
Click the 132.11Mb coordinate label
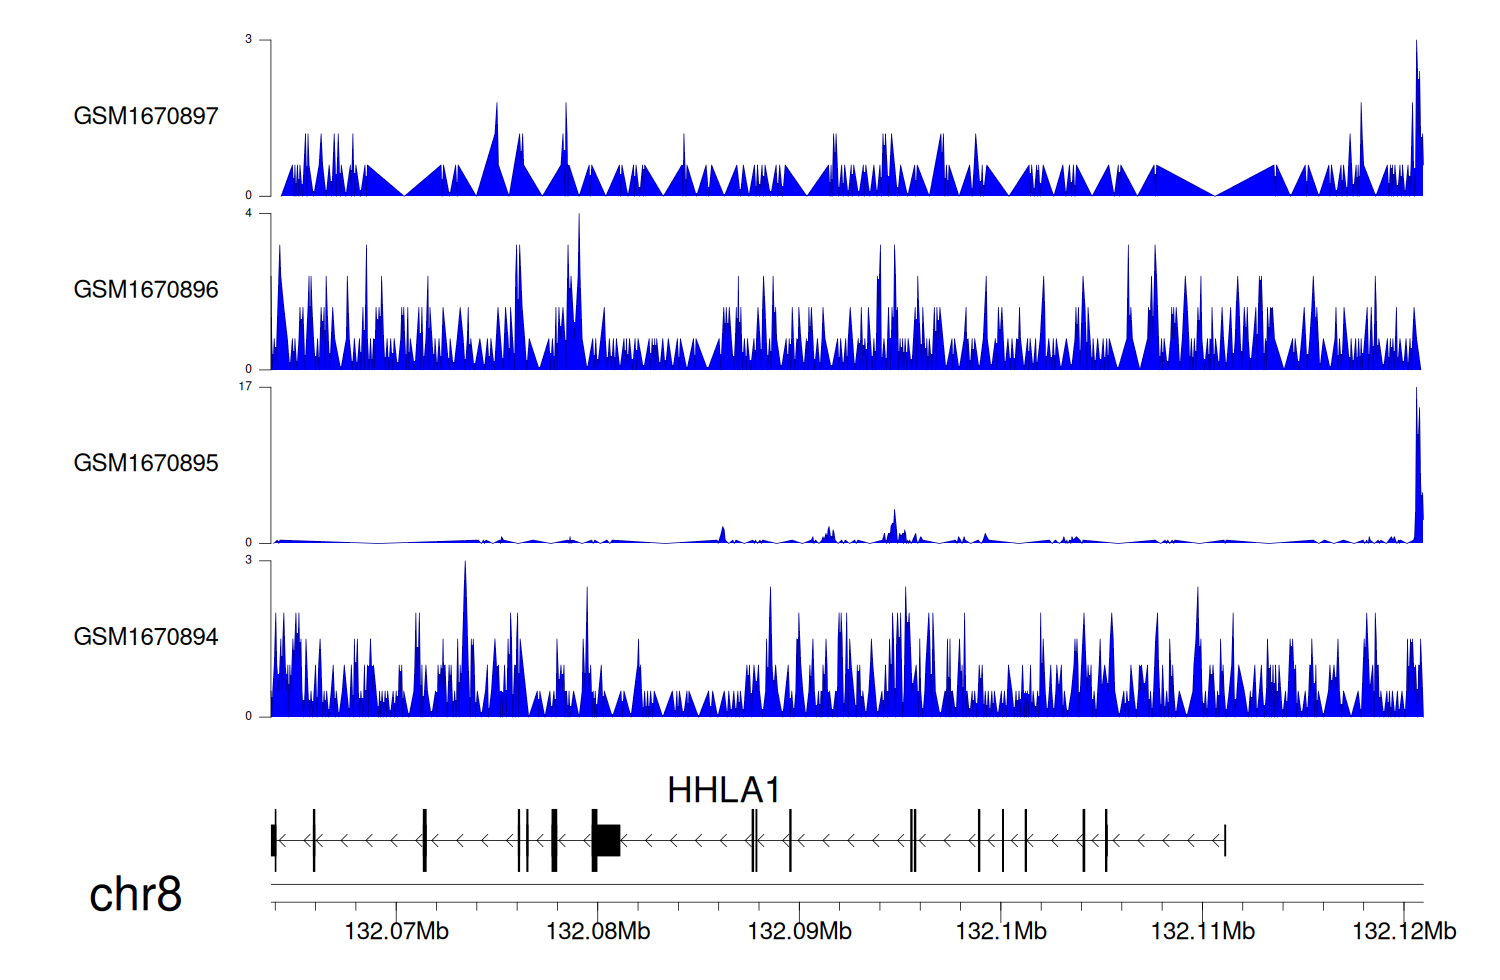point(1202,932)
